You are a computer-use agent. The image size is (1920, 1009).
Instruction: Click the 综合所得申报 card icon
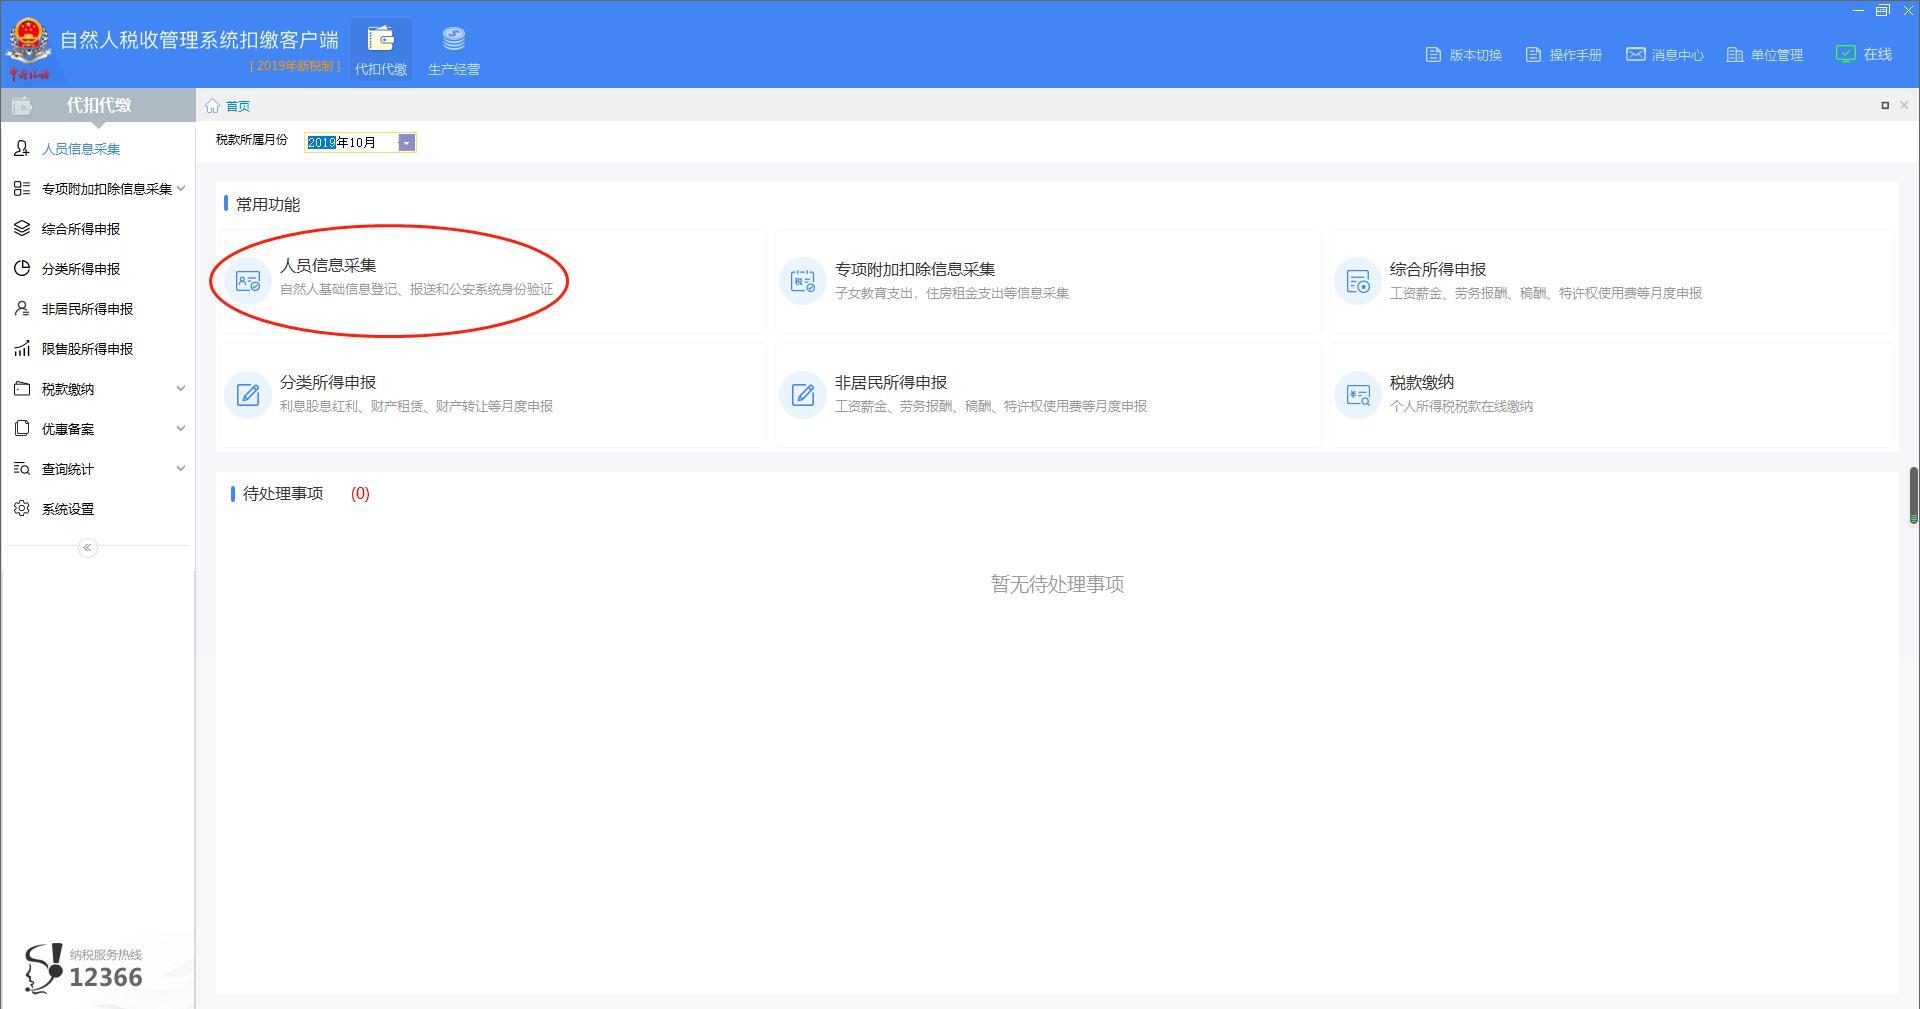coord(1358,282)
